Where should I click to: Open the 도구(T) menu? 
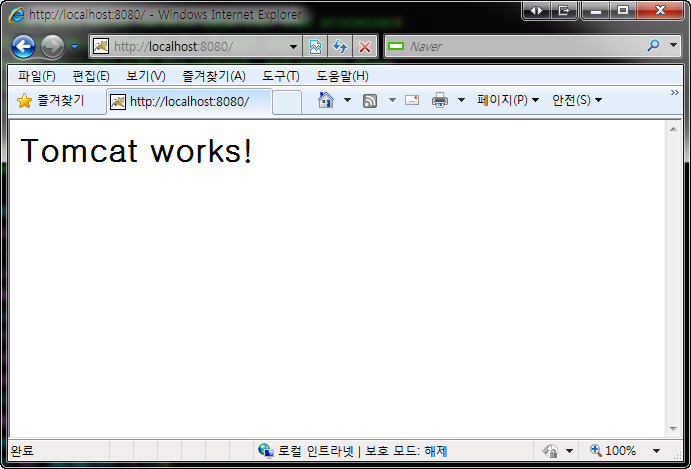coord(281,76)
